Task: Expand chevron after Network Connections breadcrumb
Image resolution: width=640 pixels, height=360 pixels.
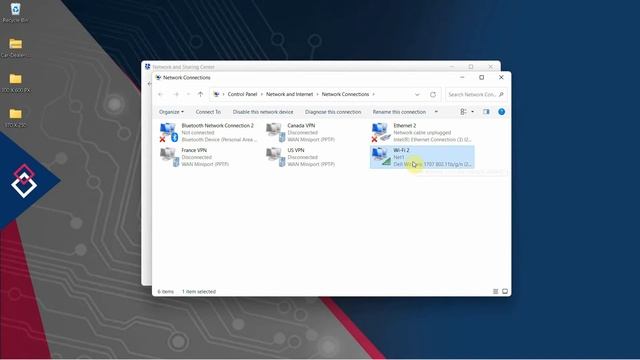Action: point(373,94)
